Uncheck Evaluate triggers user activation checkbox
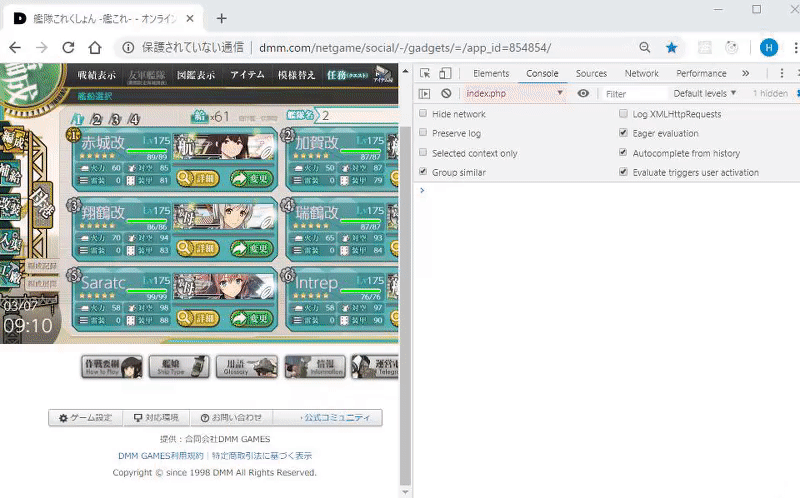Screen dimensions: 800x498 [x=623, y=172]
